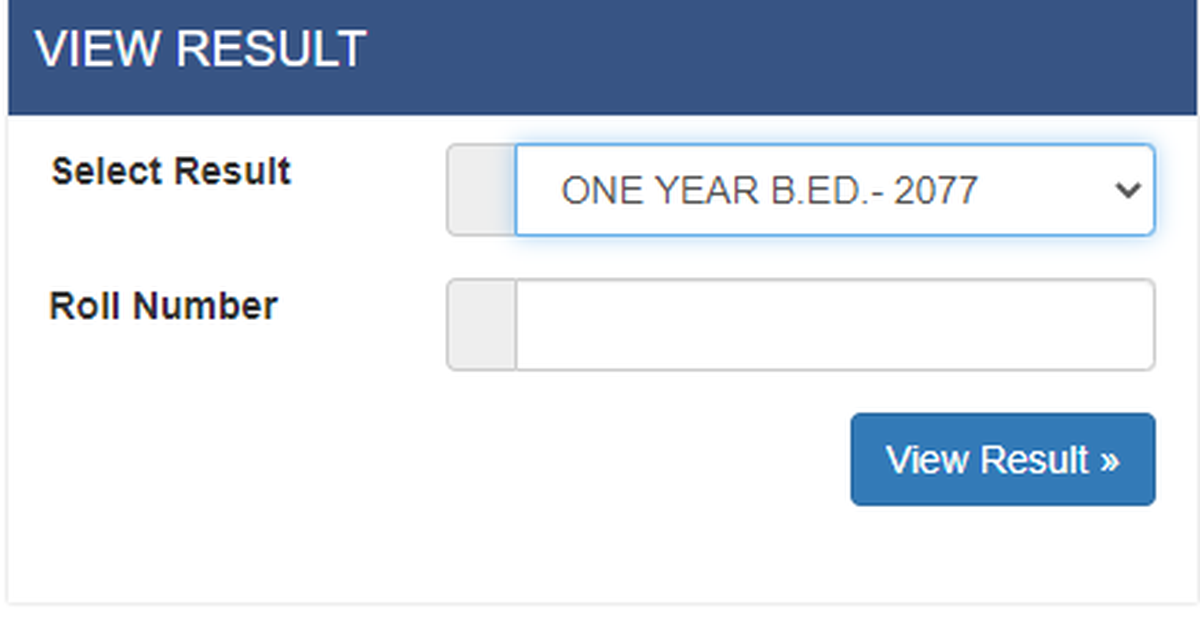This screenshot has height=630, width=1200.
Task: Open the Select Result dropdown
Action: 834,190
